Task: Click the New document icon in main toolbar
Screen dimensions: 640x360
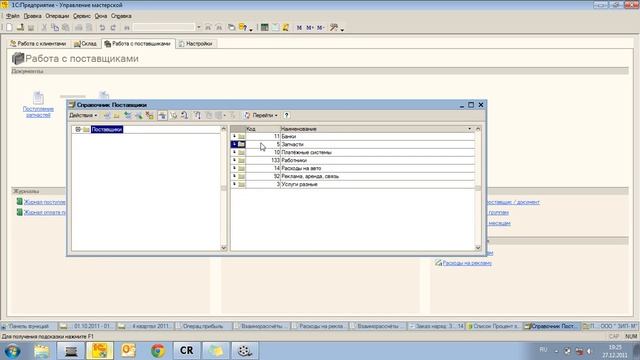Action: (9, 27)
